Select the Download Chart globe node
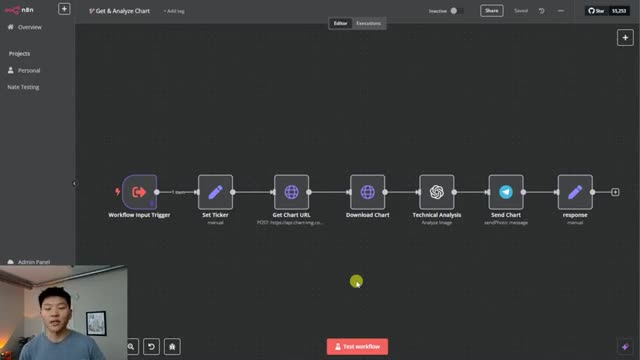Screen dimensions: 640x360 [367, 192]
